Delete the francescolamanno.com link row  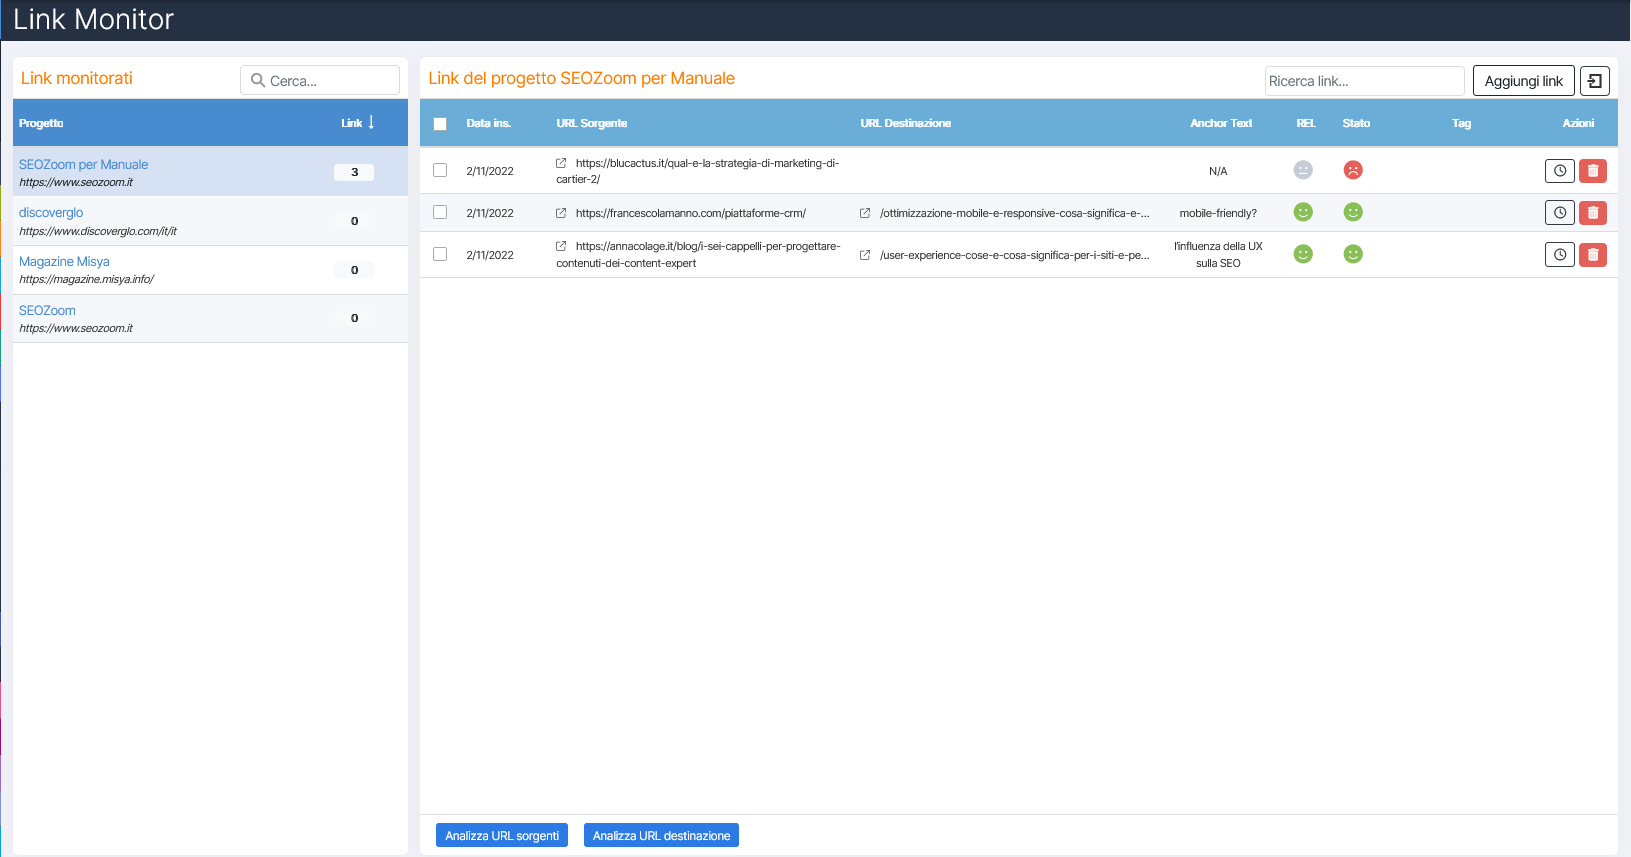point(1593,212)
